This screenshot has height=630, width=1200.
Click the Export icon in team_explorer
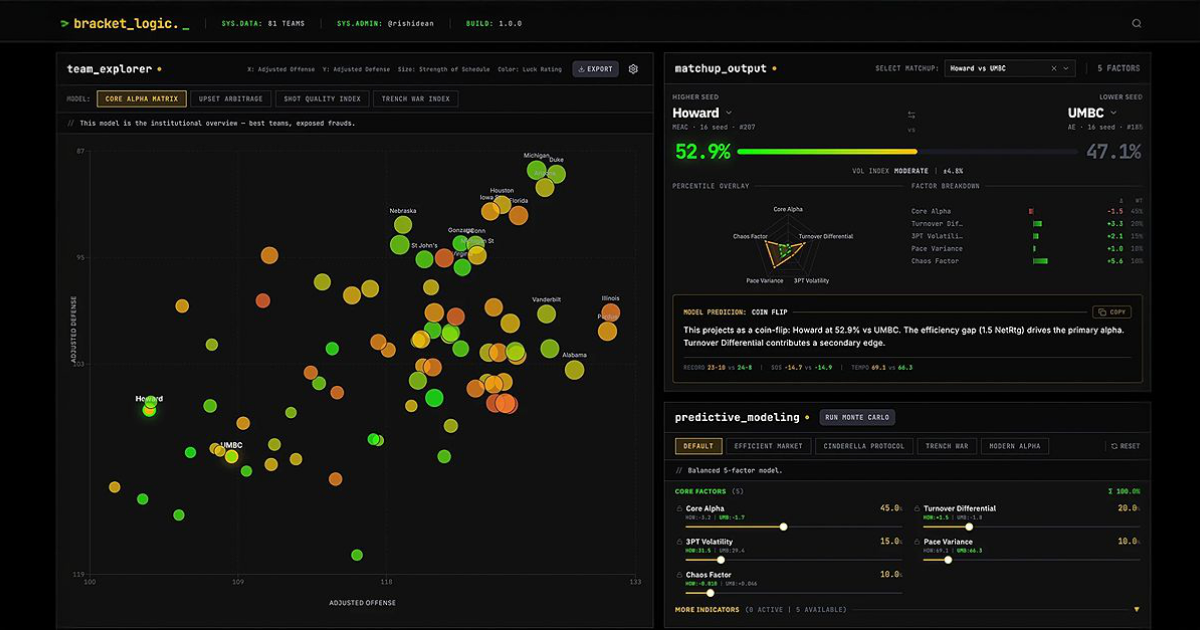[x=595, y=69]
